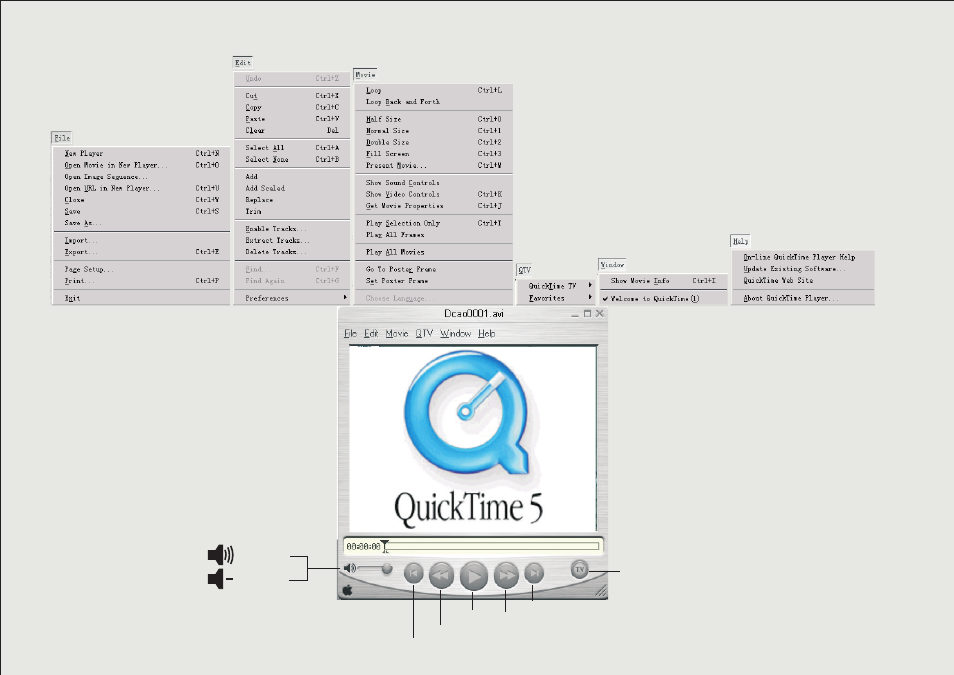The image size is (954, 675).
Task: Click the Play button in the player
Action: click(473, 576)
